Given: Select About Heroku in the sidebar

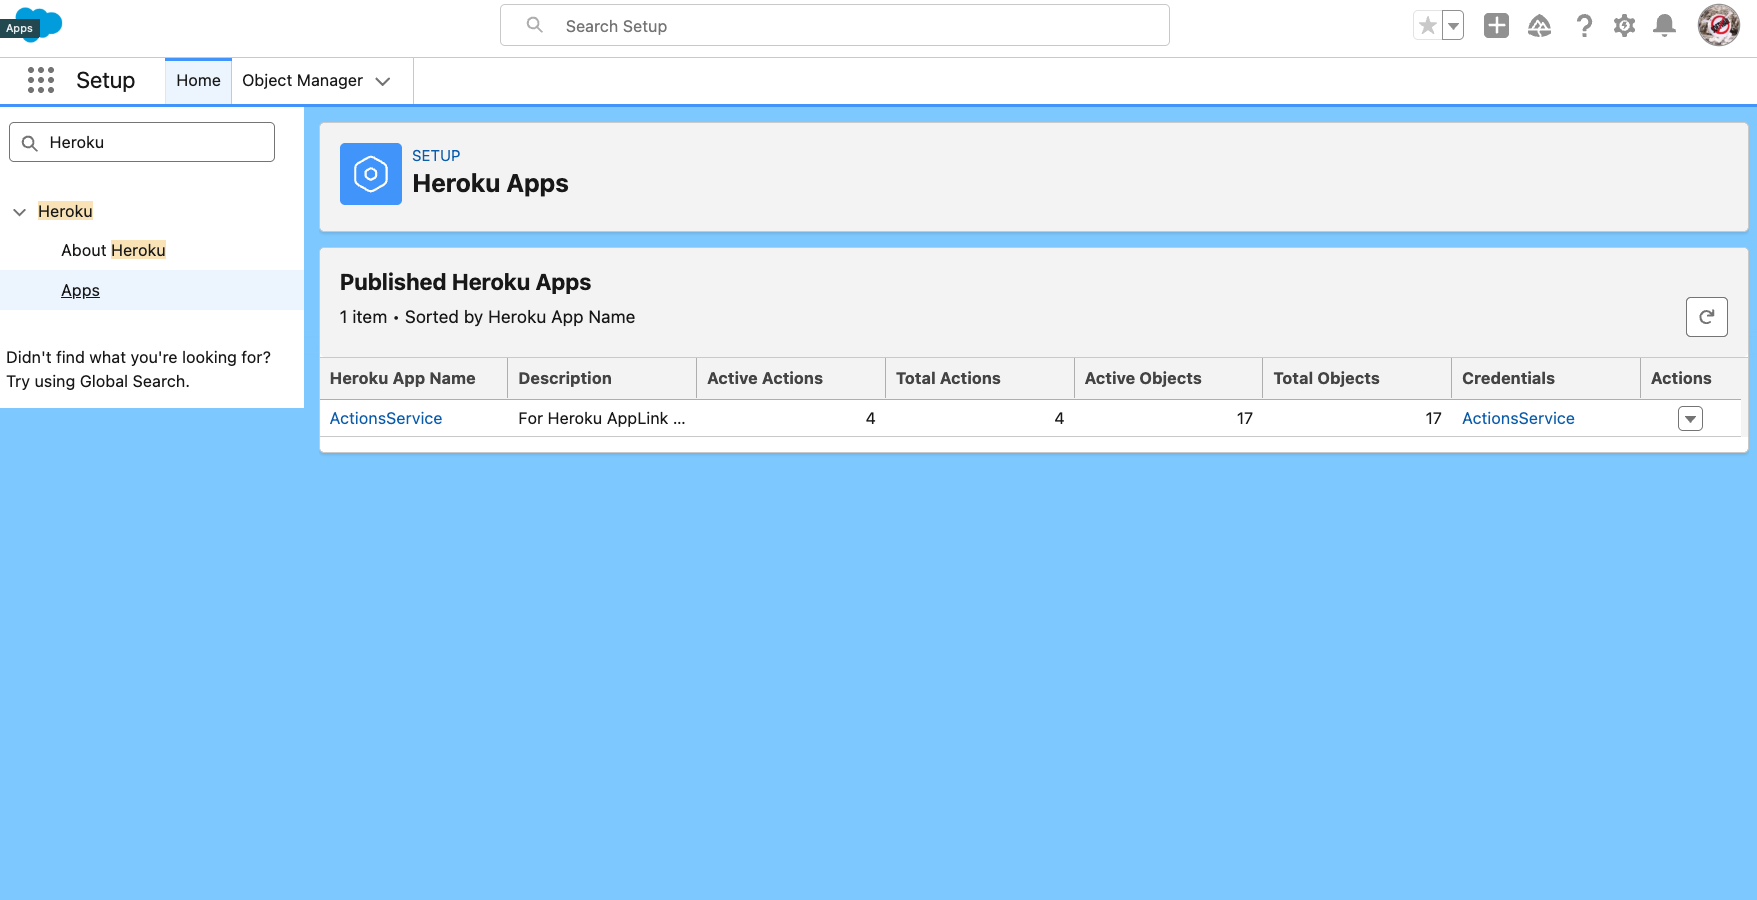Looking at the screenshot, I should 113,250.
